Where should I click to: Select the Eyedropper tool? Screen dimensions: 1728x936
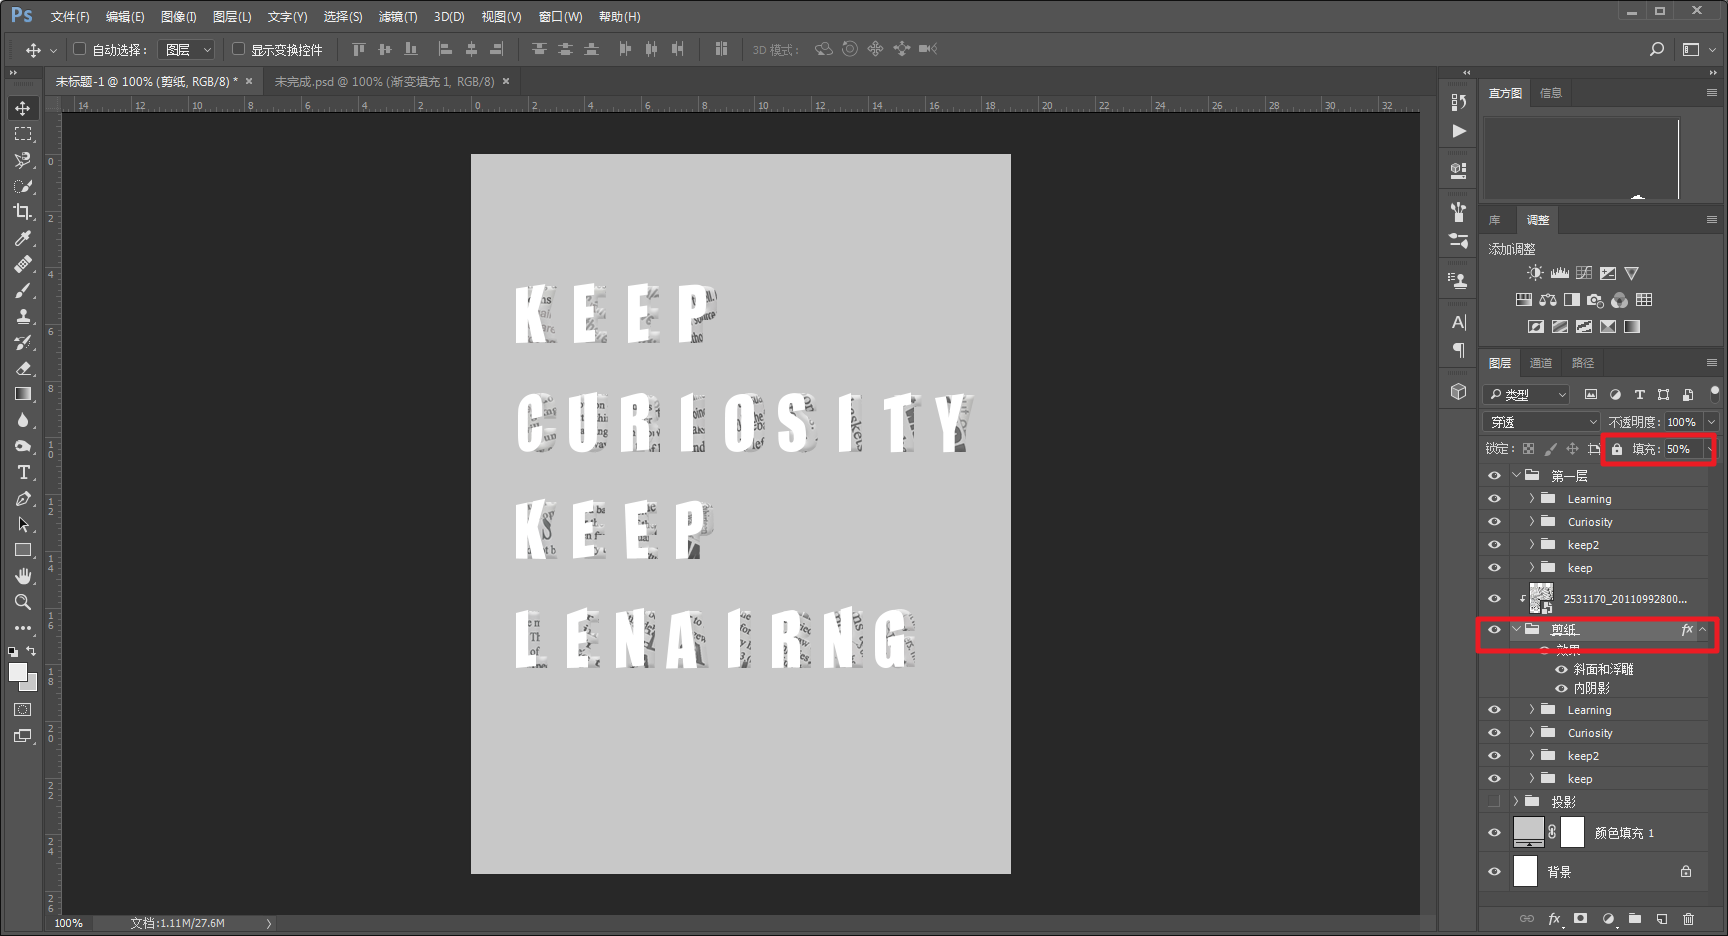[x=23, y=238]
